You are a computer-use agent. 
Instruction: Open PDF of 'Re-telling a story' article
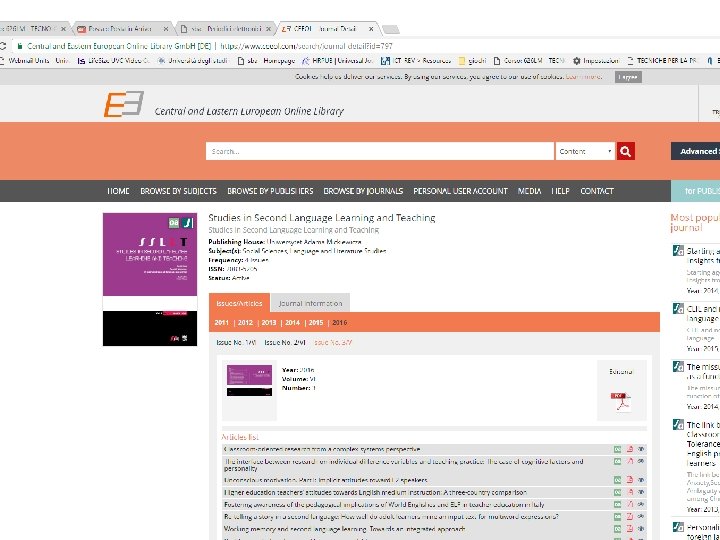tap(630, 517)
